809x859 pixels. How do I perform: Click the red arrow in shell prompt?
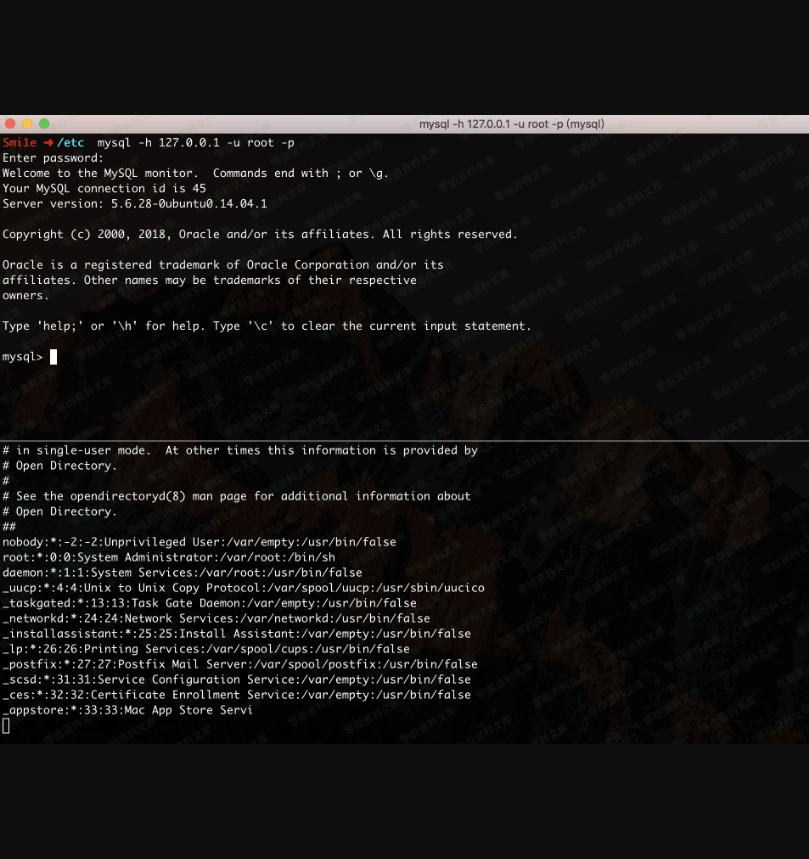click(x=47, y=143)
